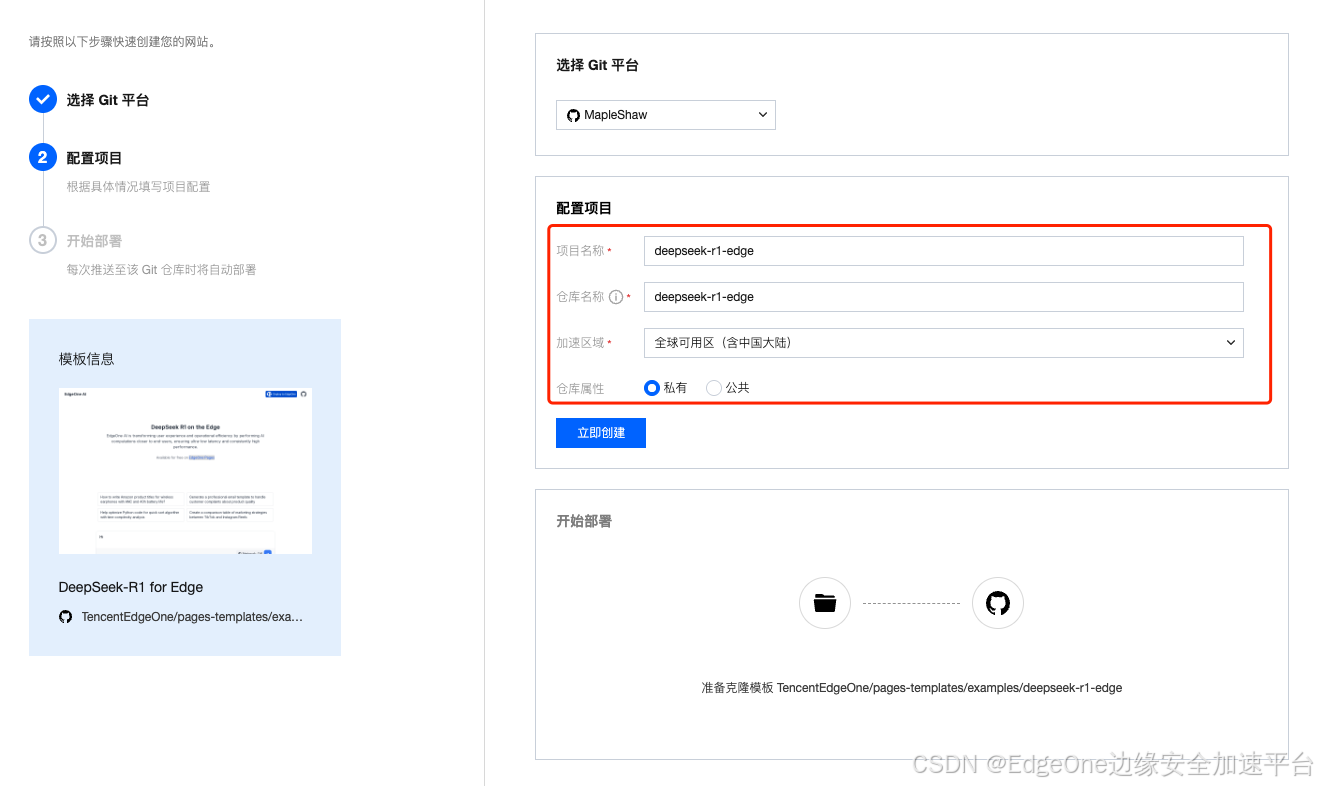
Task: Click the step 3 circle icon
Action: (42, 240)
